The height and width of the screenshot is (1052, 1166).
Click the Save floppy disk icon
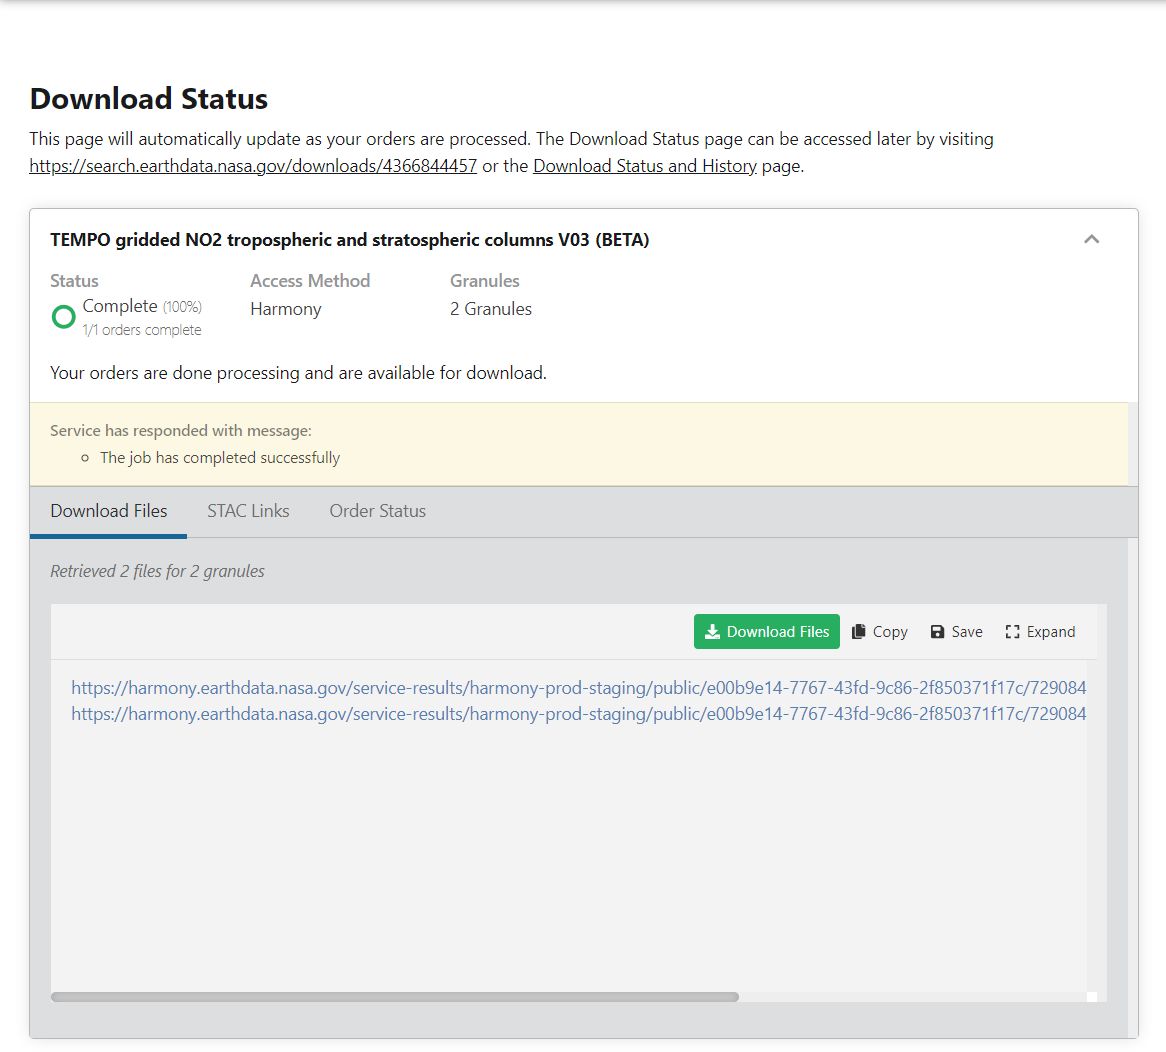[937, 632]
